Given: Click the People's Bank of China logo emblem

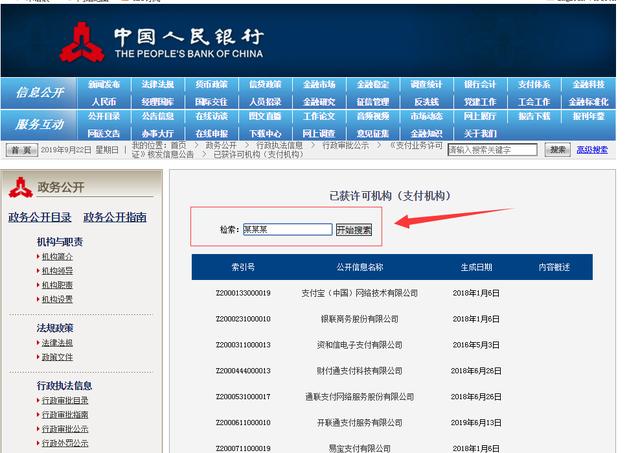Looking at the screenshot, I should 80,43.
